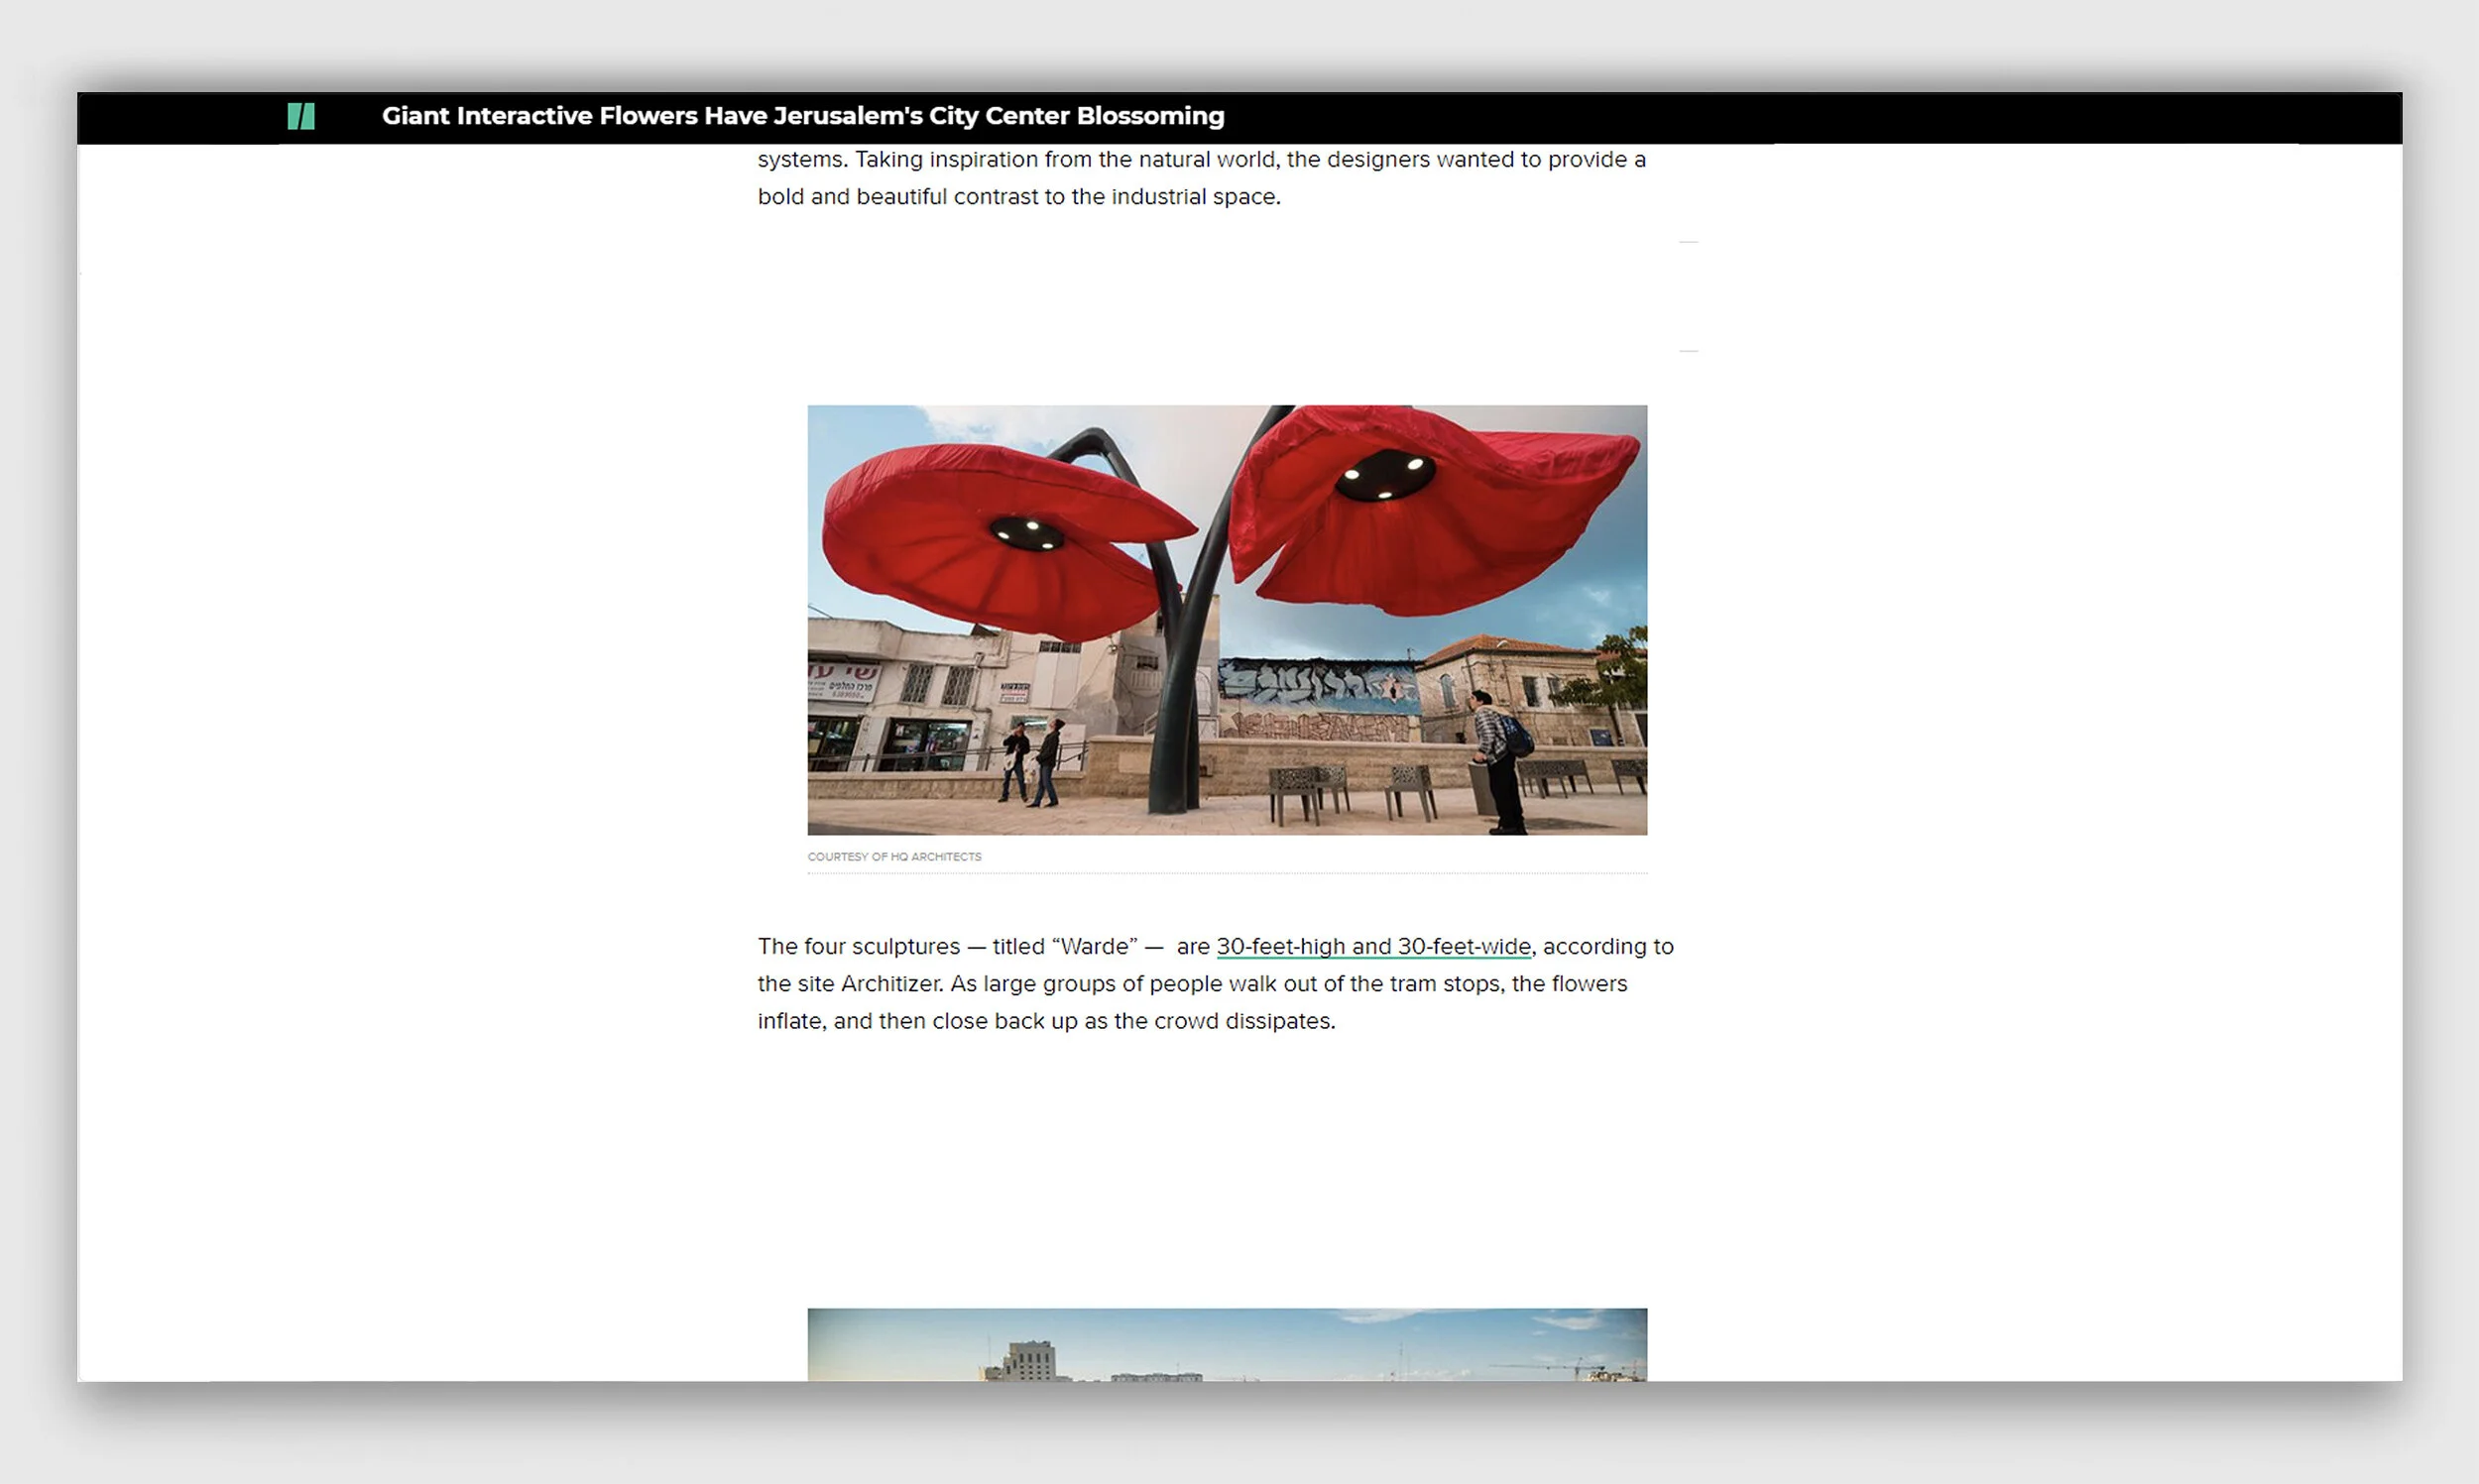The image size is (2479, 1484).
Task: Click the green HuffPost logo icon
Action: pos(301,116)
